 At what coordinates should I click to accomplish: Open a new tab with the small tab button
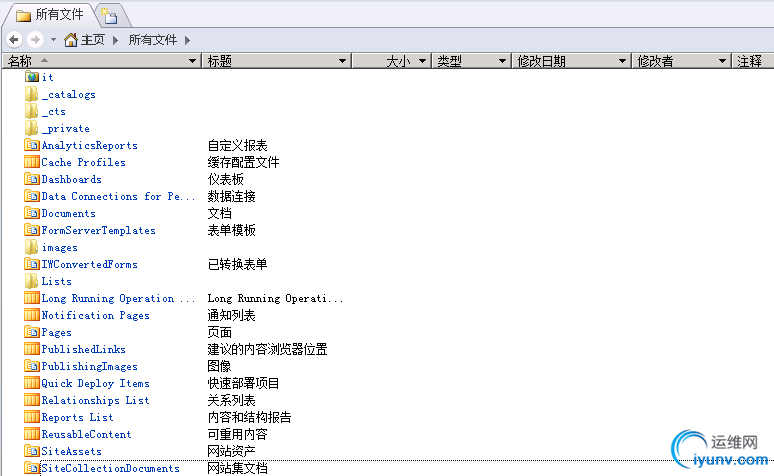coord(110,16)
